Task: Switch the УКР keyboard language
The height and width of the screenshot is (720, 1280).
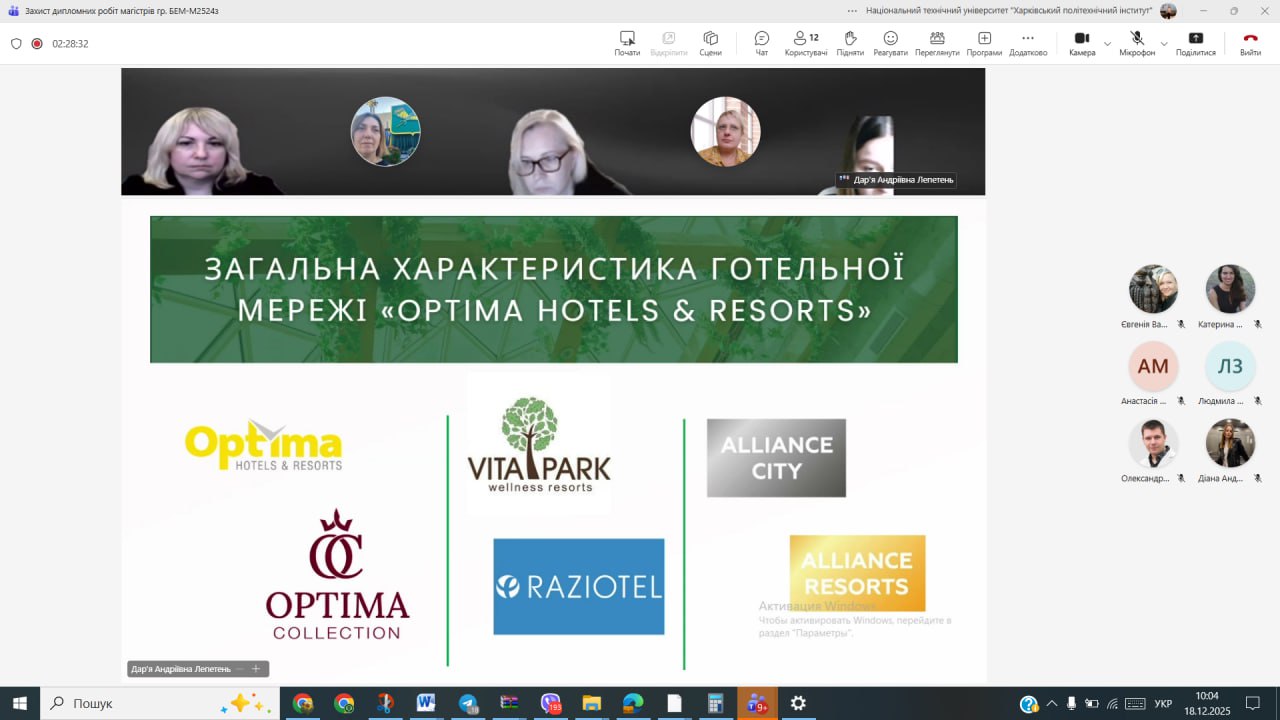Action: [1163, 703]
